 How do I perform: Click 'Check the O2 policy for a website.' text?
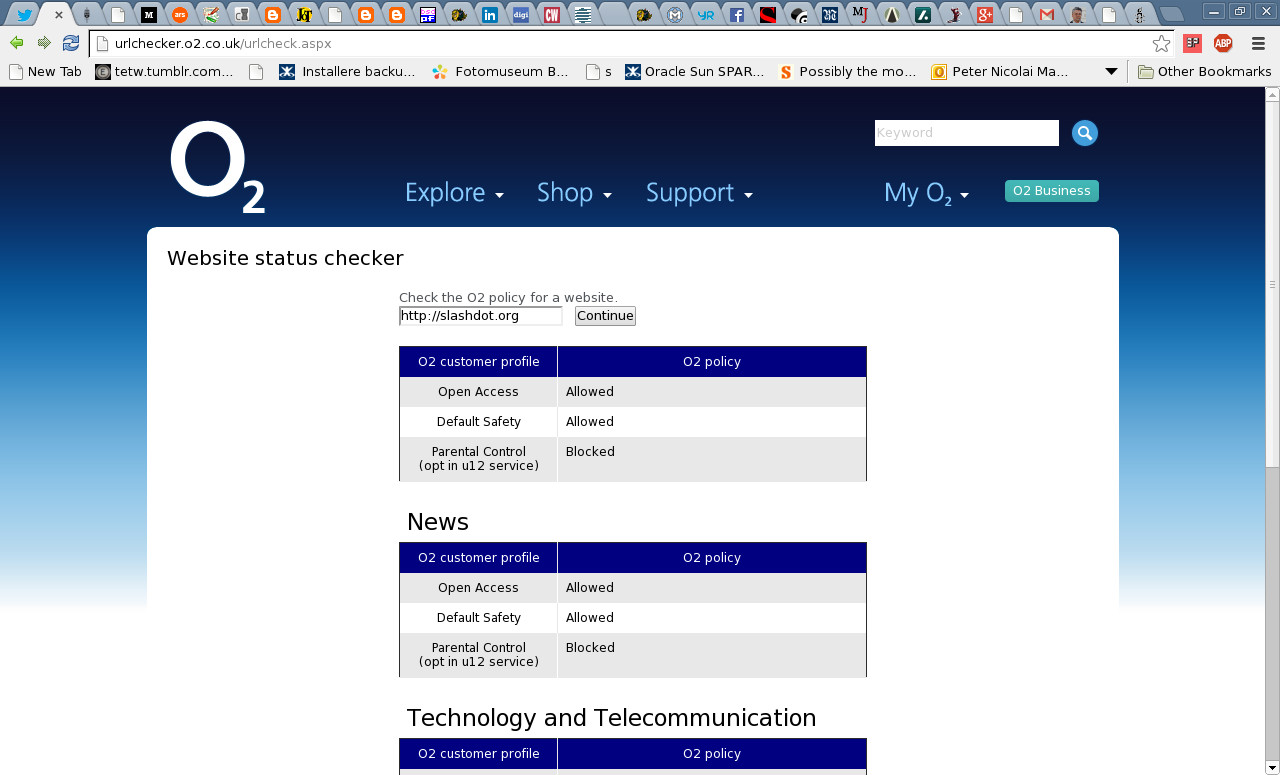click(x=508, y=297)
